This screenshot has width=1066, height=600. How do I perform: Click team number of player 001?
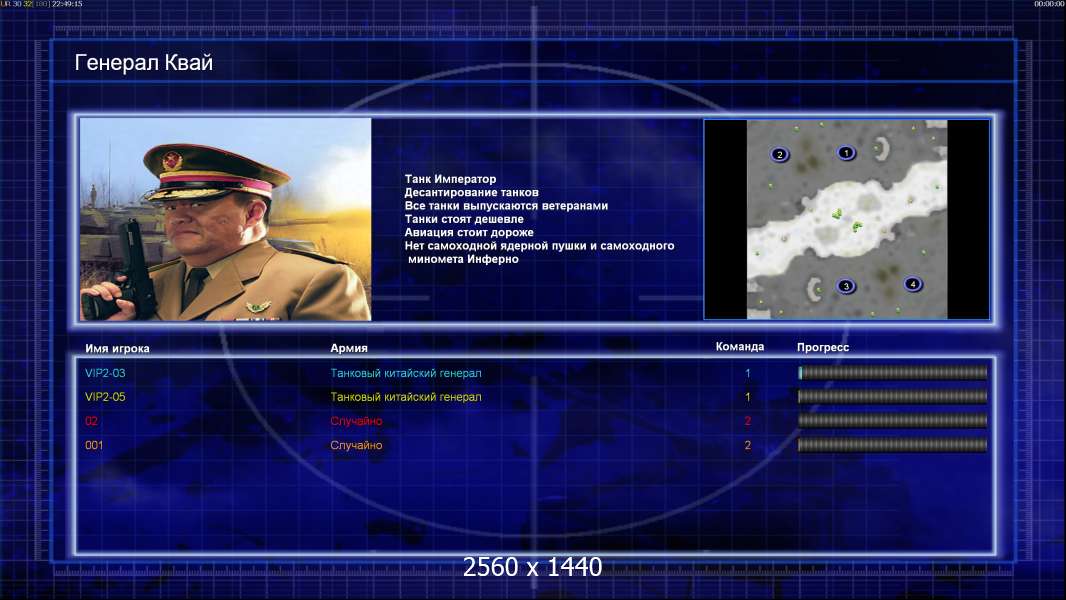[x=748, y=445]
